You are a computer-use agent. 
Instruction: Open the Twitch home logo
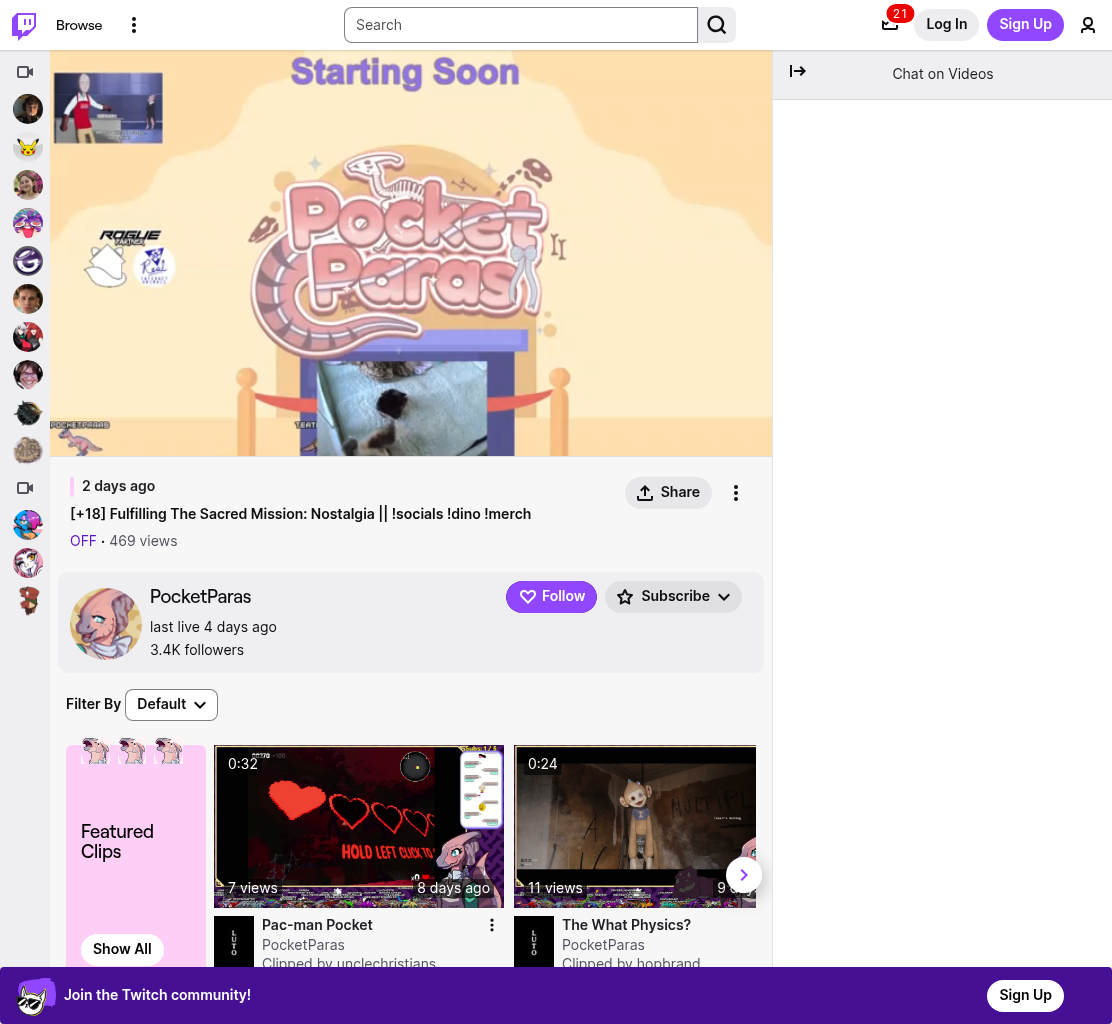(24, 25)
